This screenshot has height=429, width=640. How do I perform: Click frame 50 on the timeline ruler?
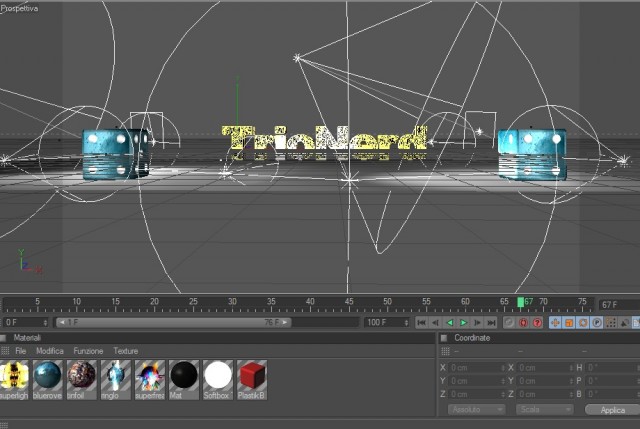[x=387, y=302]
